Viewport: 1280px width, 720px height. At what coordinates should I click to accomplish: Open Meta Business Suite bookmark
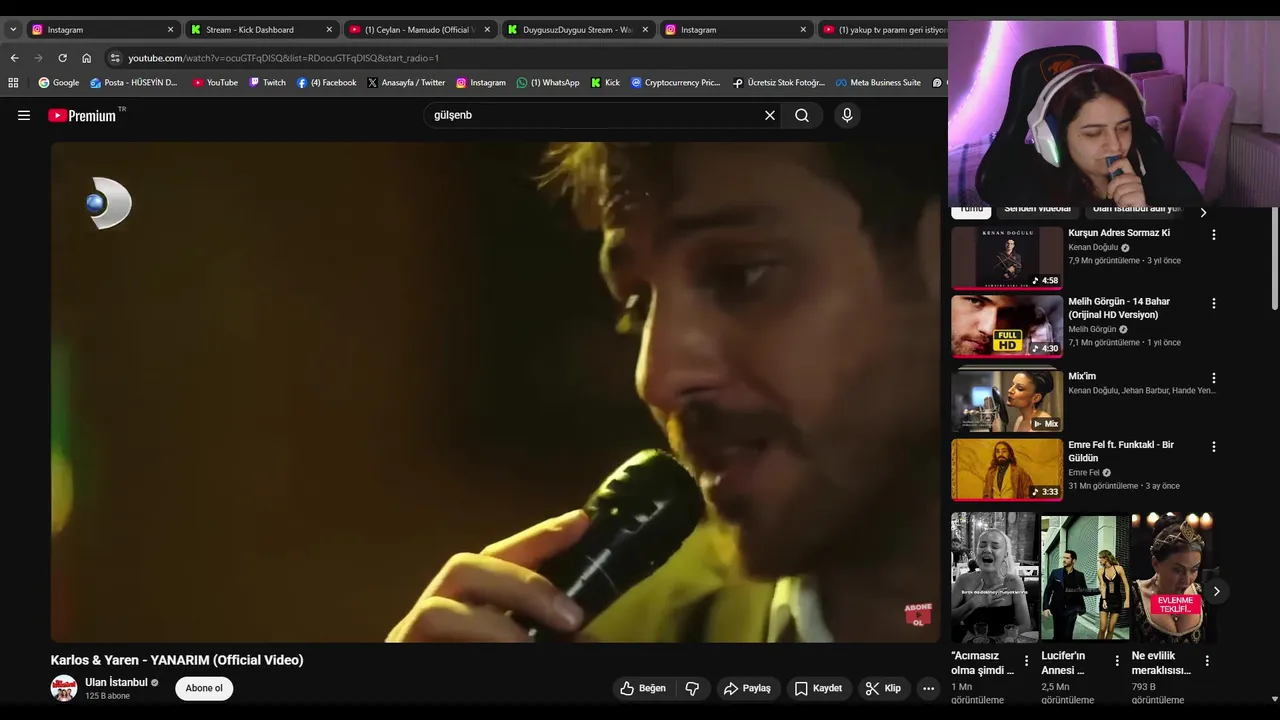878,83
